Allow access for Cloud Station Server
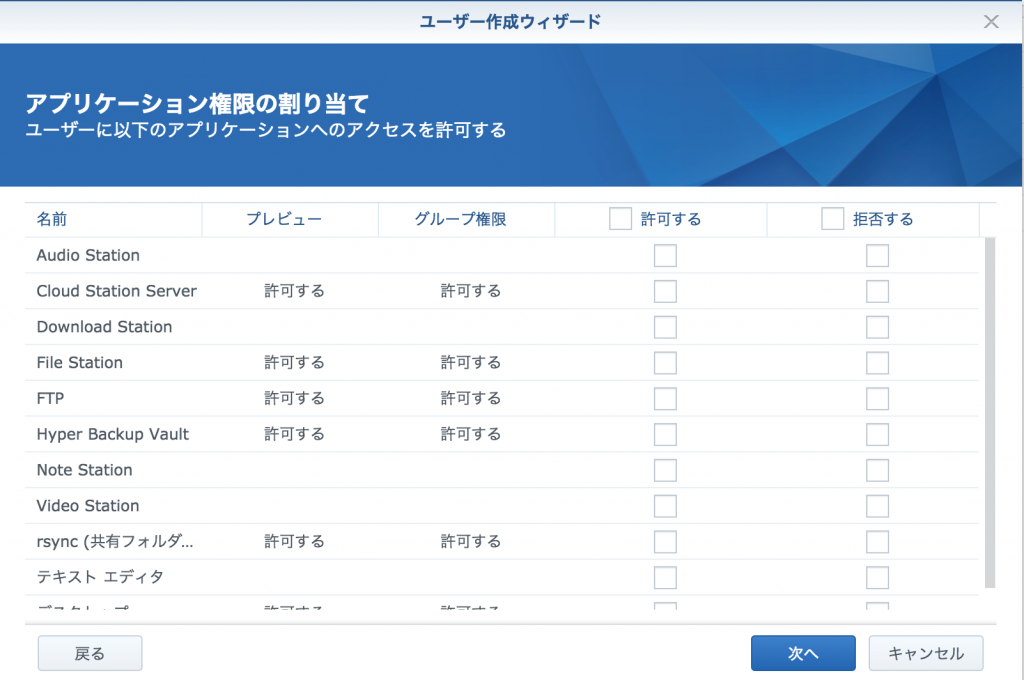This screenshot has width=1024, height=680. (x=665, y=291)
